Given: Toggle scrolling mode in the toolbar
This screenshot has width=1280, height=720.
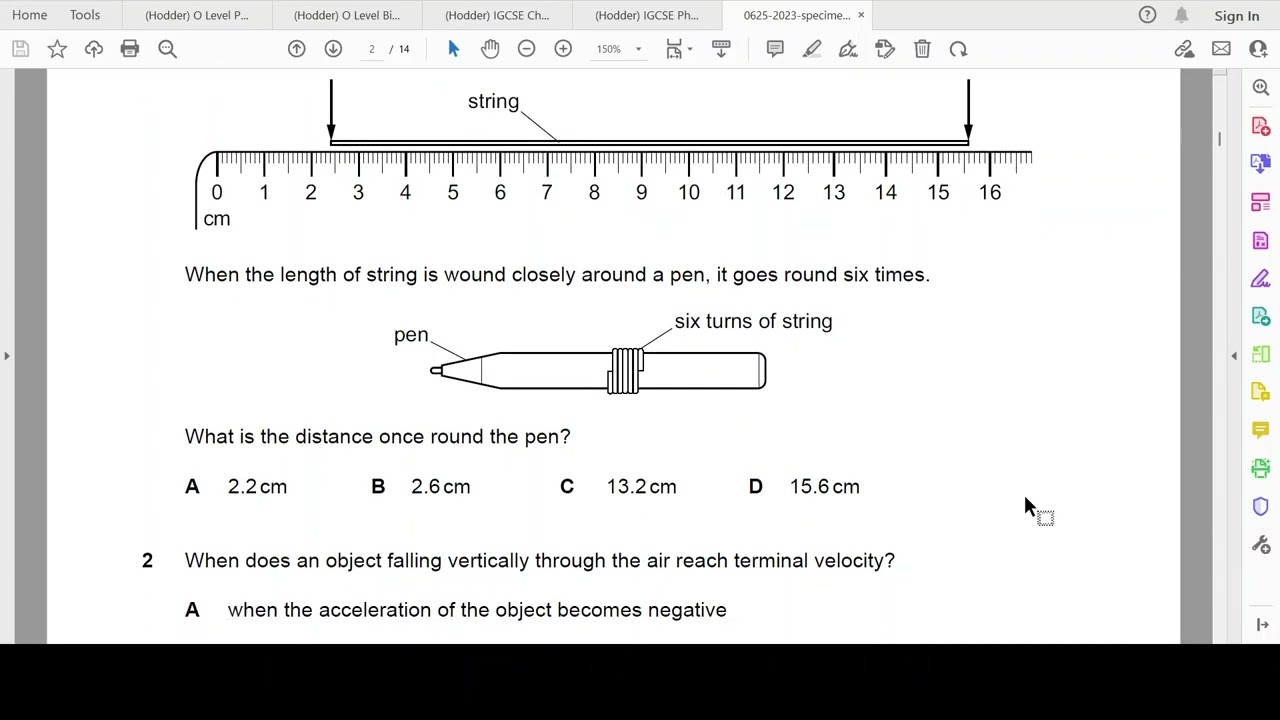Looking at the screenshot, I should pos(721,49).
